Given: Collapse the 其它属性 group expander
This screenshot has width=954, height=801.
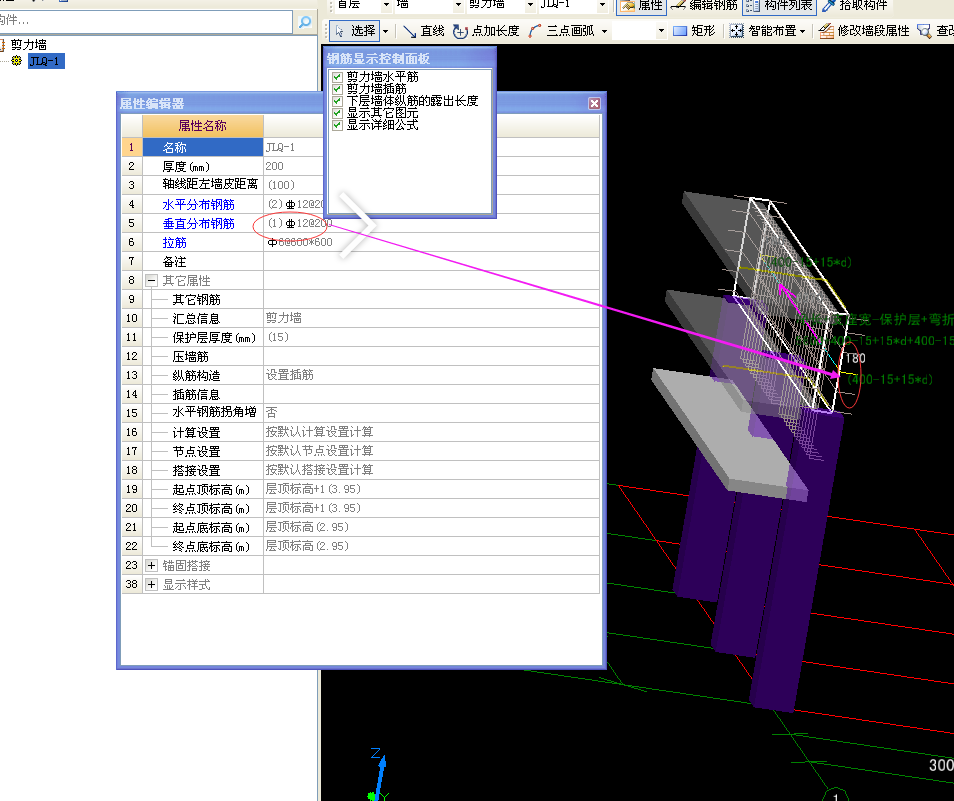Looking at the screenshot, I should [x=151, y=280].
